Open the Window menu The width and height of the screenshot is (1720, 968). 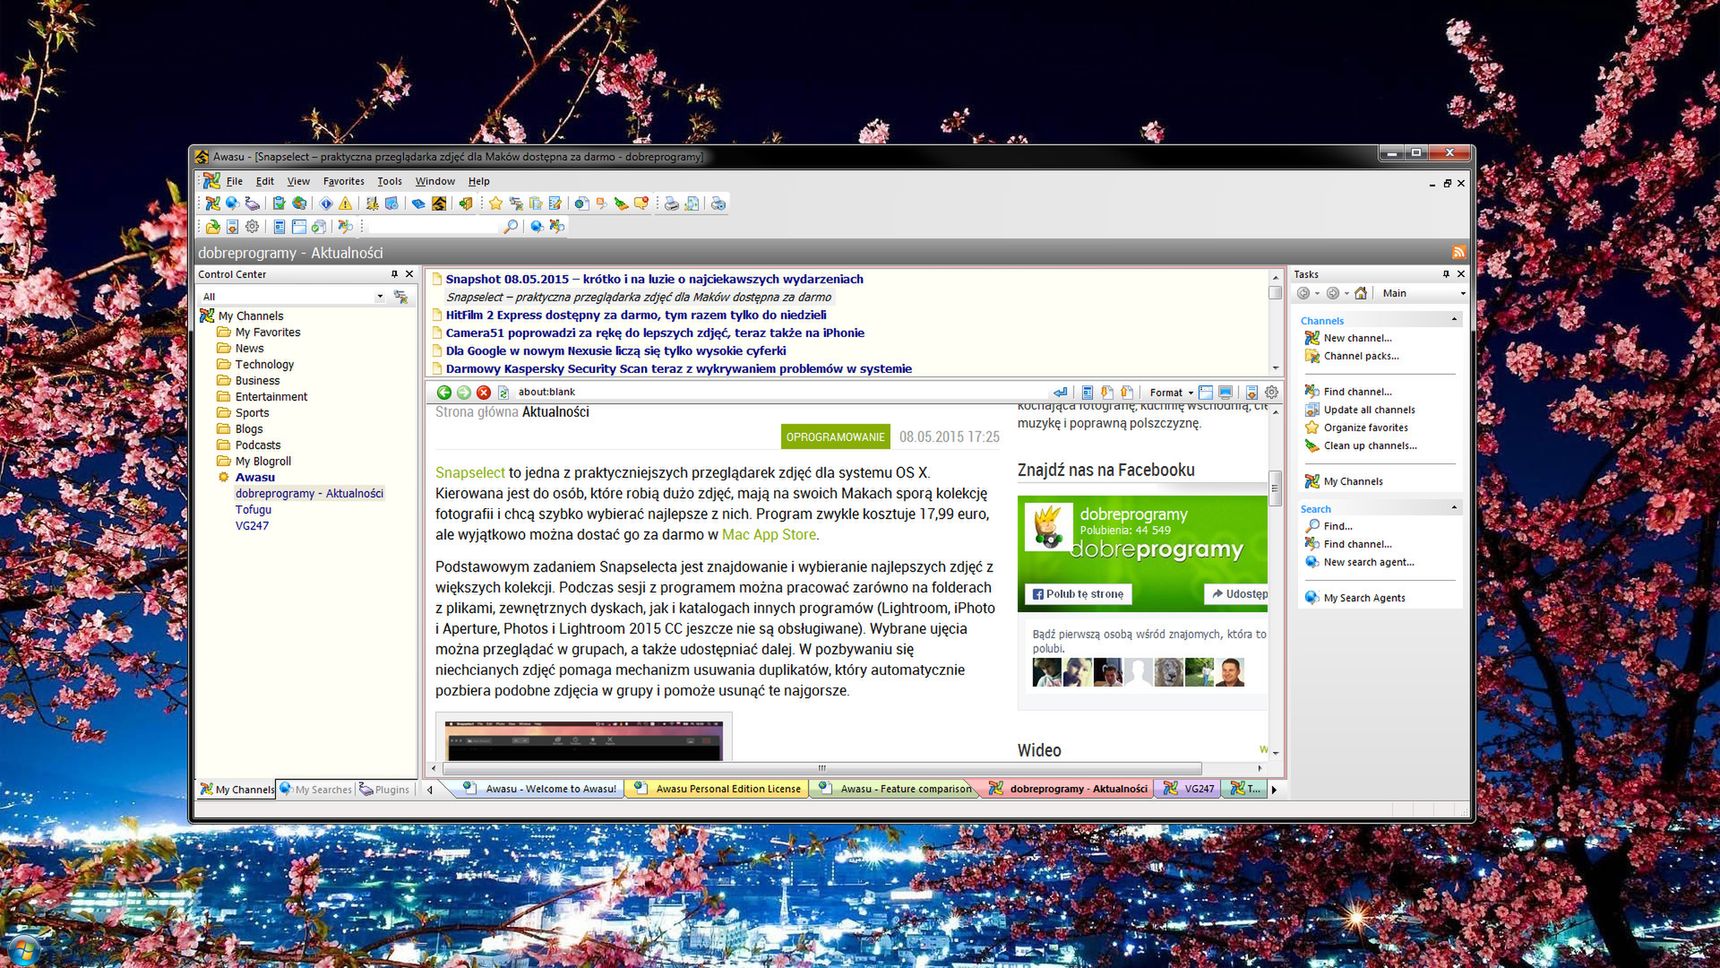[x=435, y=181]
